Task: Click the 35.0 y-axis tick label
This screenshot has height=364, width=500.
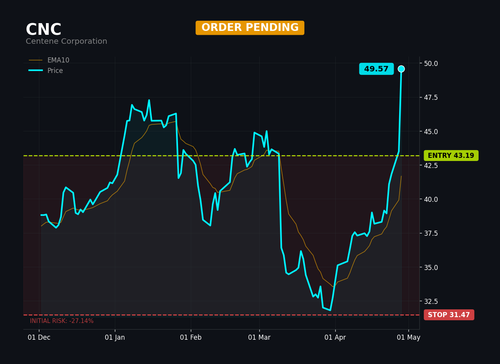Action: [431, 267]
